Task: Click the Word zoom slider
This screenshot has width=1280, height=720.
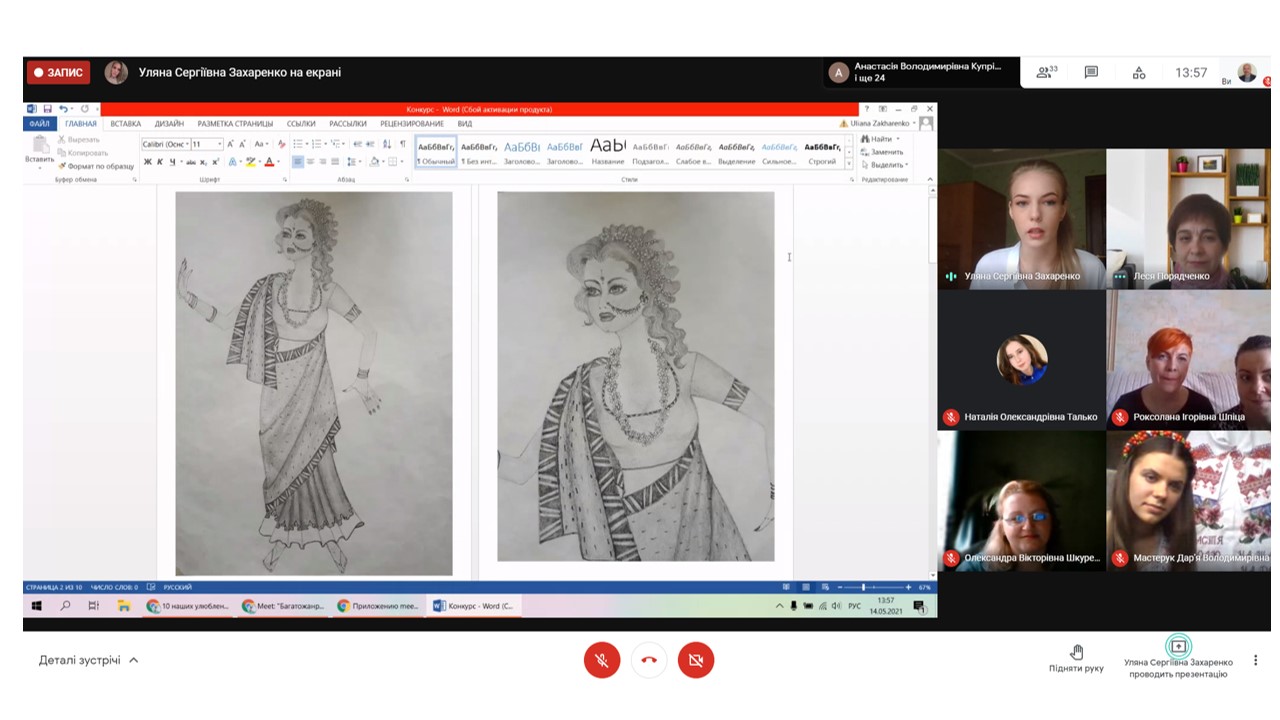Action: pyautogui.click(x=863, y=587)
